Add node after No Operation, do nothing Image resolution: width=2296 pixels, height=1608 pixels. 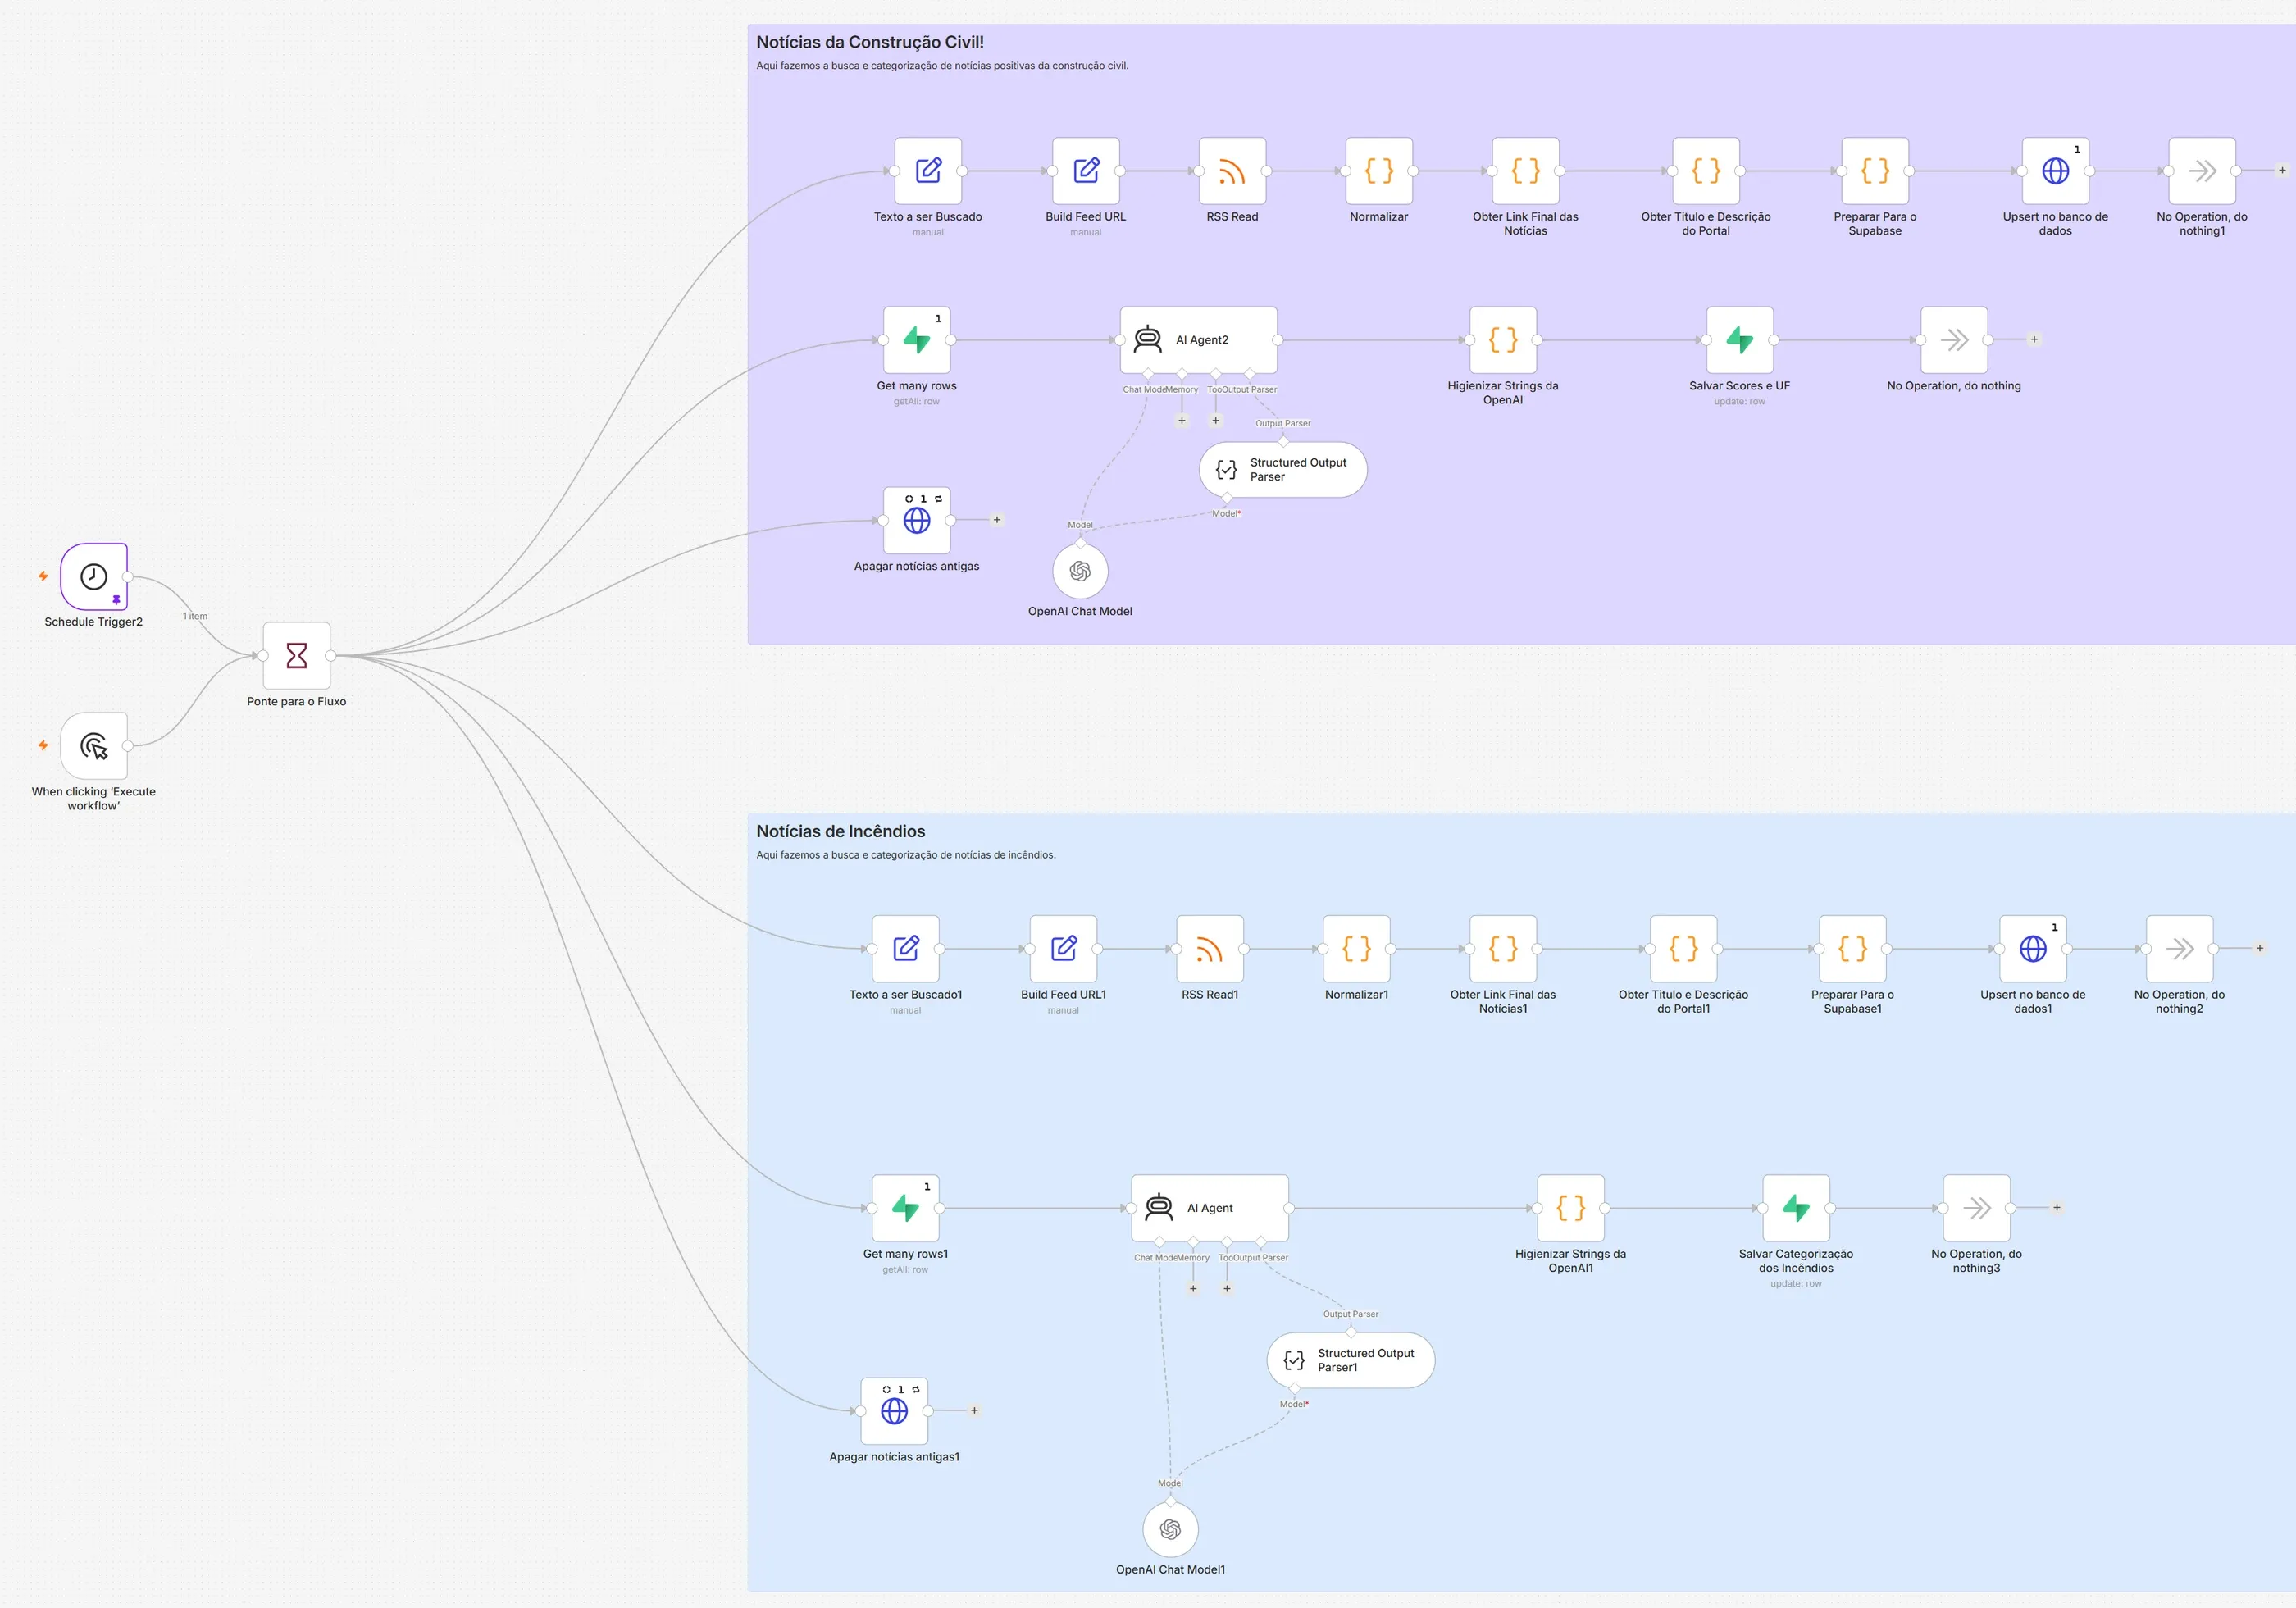pos(2034,340)
